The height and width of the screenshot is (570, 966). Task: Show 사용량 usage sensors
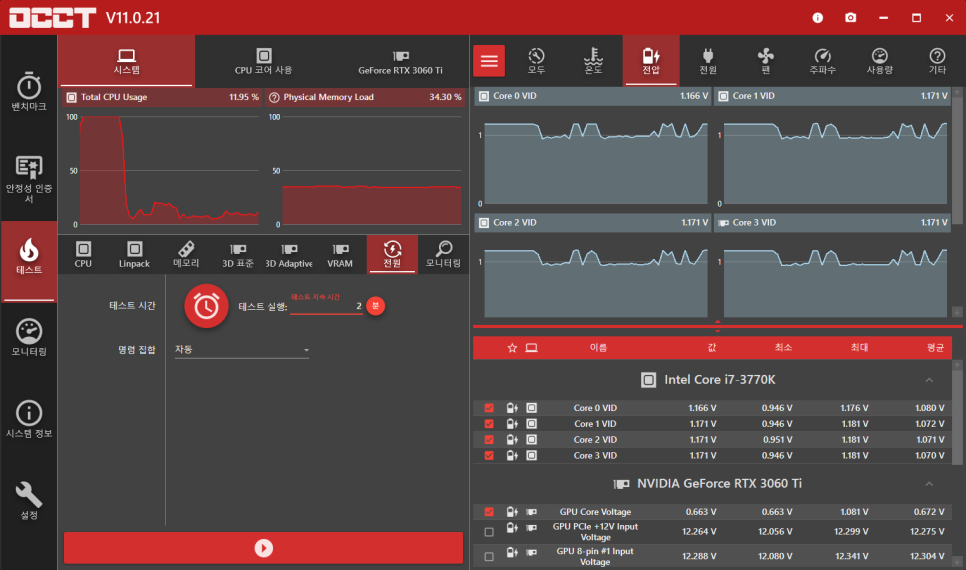coord(880,61)
